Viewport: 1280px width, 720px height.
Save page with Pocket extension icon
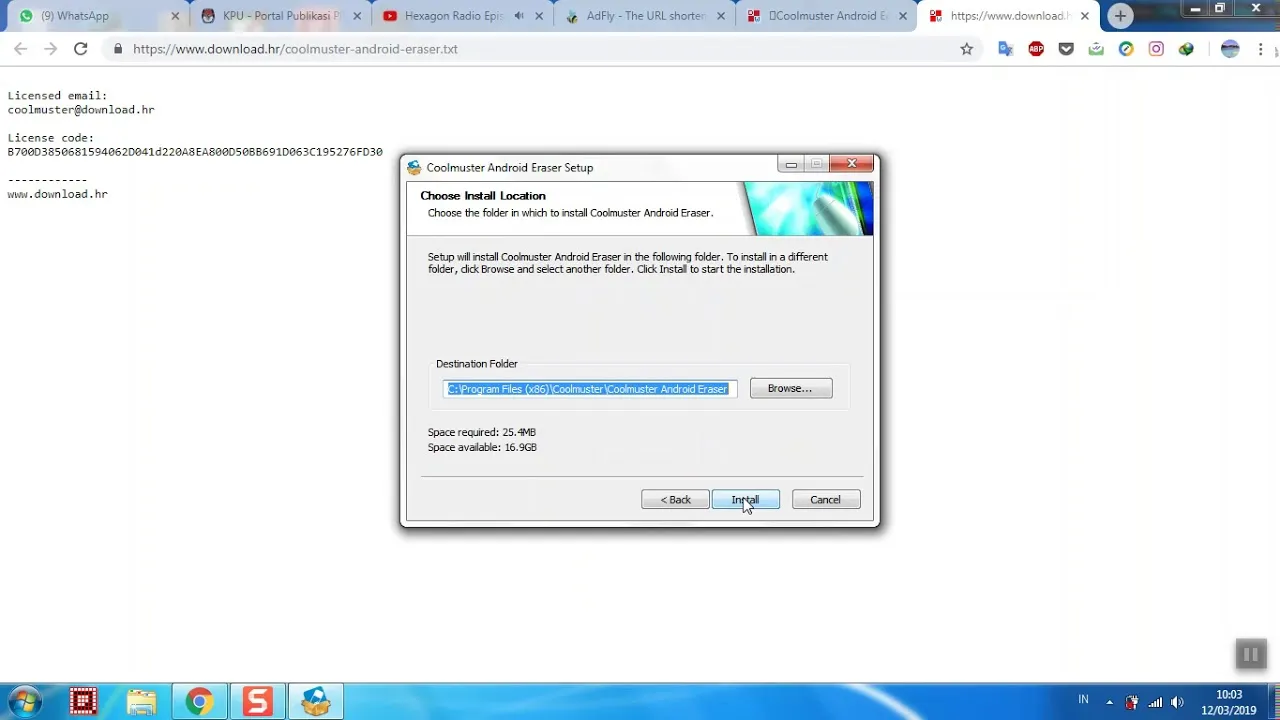pyautogui.click(x=1066, y=49)
